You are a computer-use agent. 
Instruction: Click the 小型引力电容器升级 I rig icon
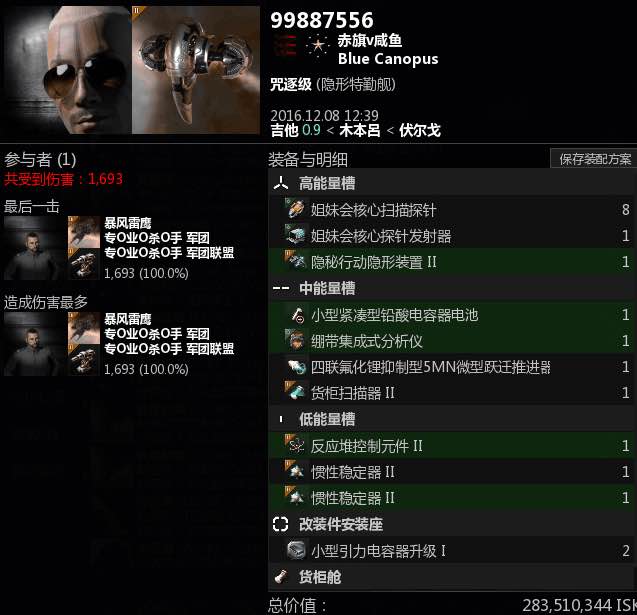[x=296, y=550]
